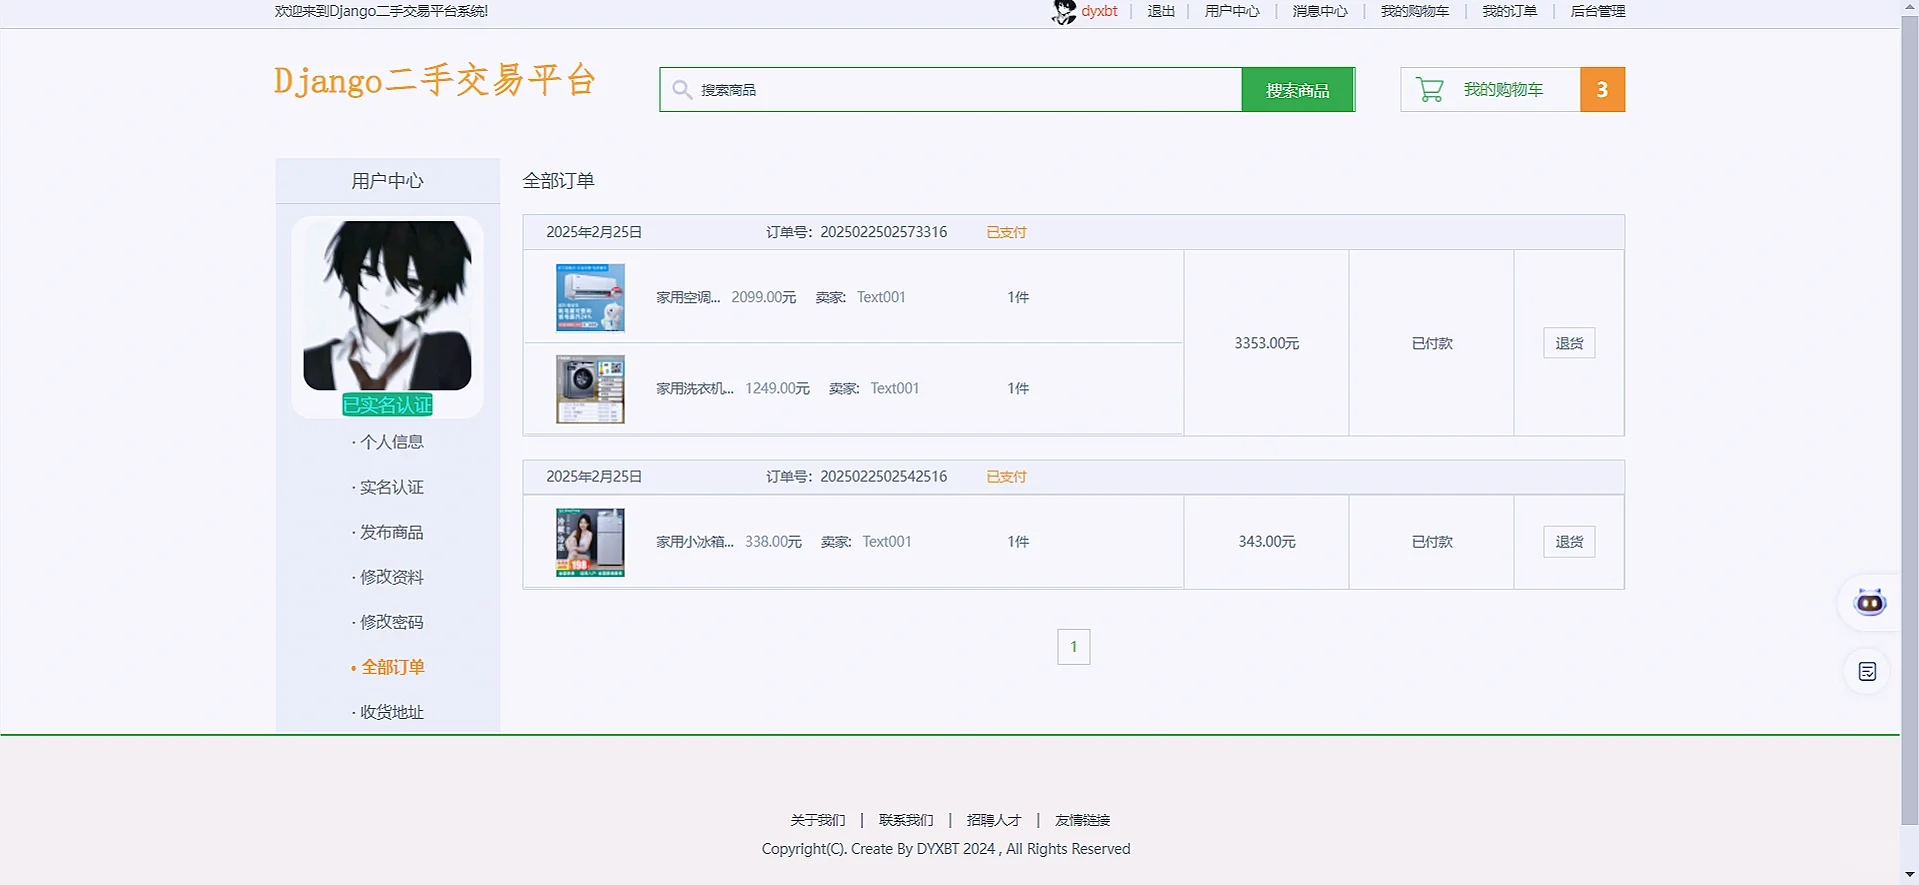
Task: Click the magnifier icon in search box
Action: pos(682,90)
